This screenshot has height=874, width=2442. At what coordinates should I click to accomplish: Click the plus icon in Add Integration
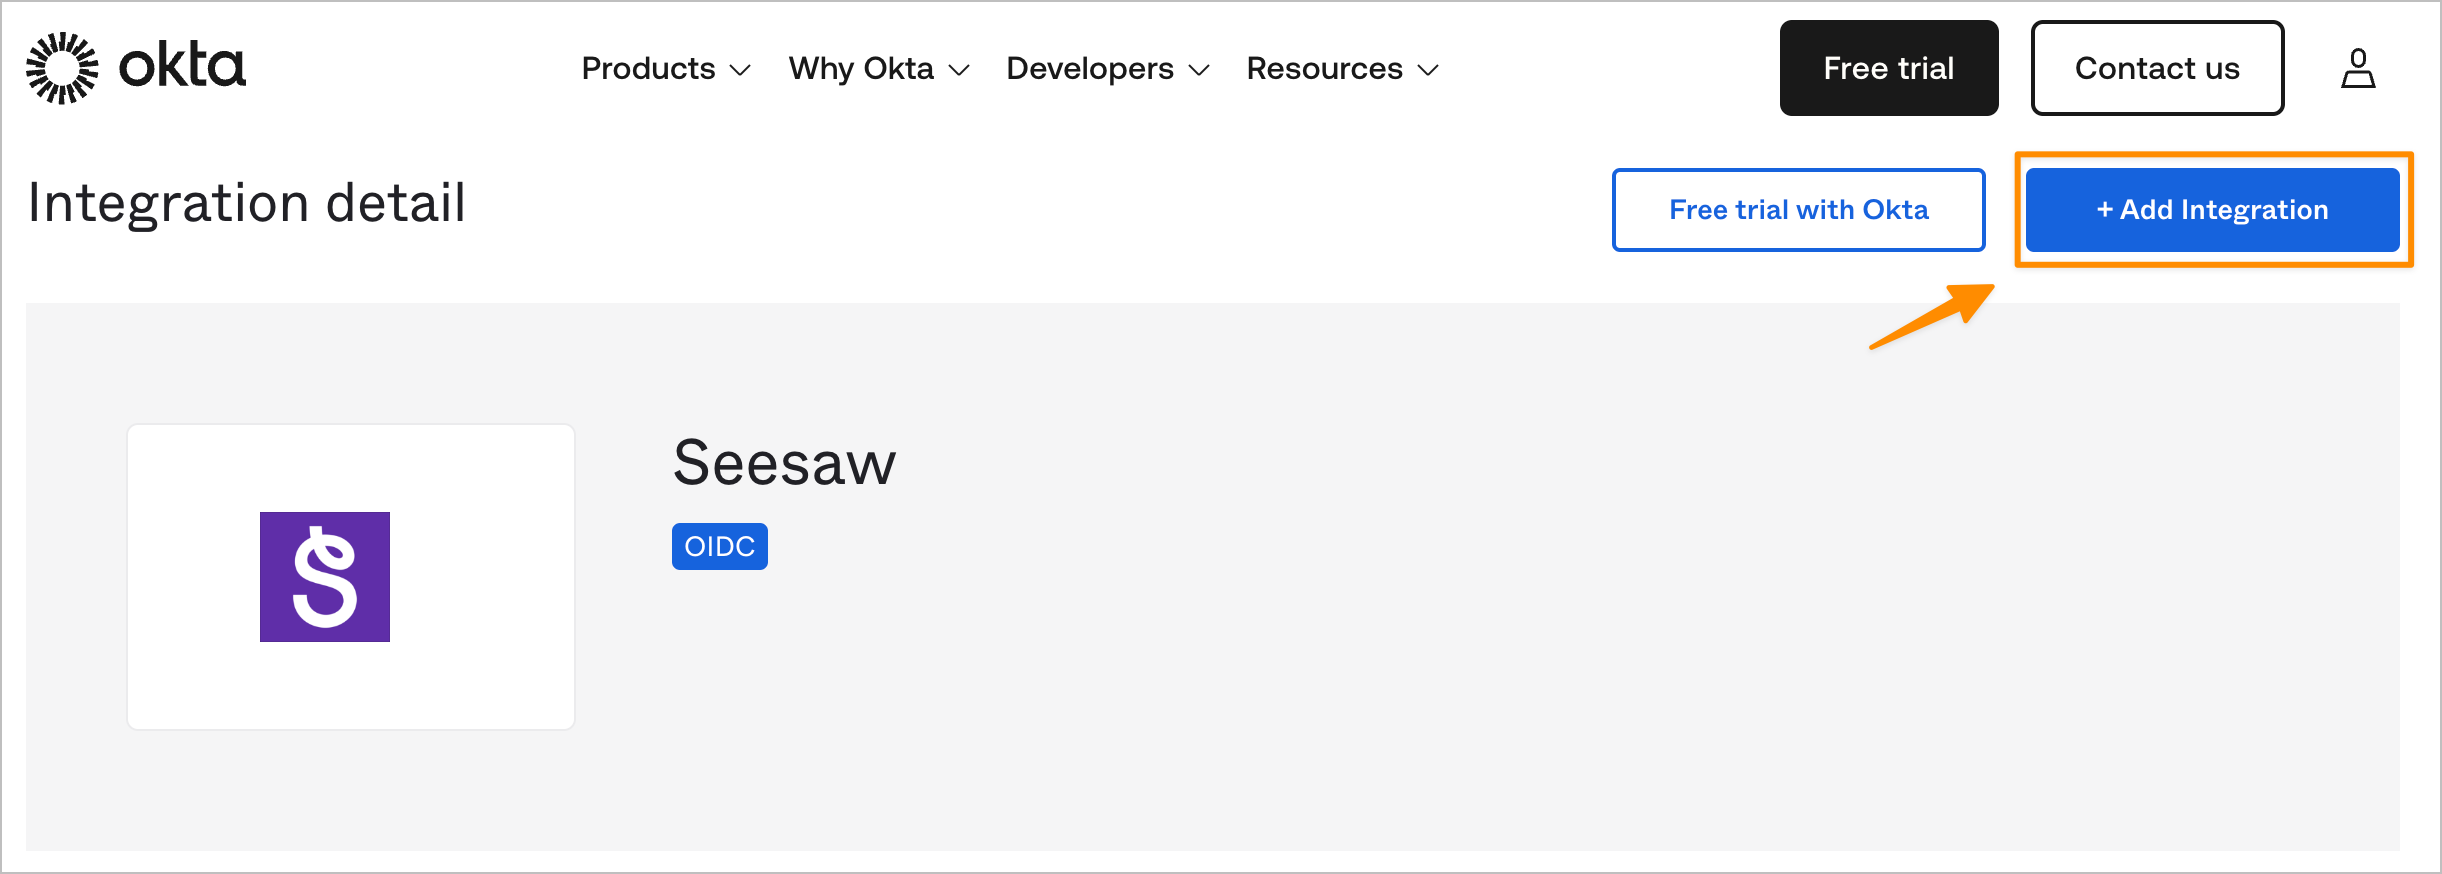2107,210
